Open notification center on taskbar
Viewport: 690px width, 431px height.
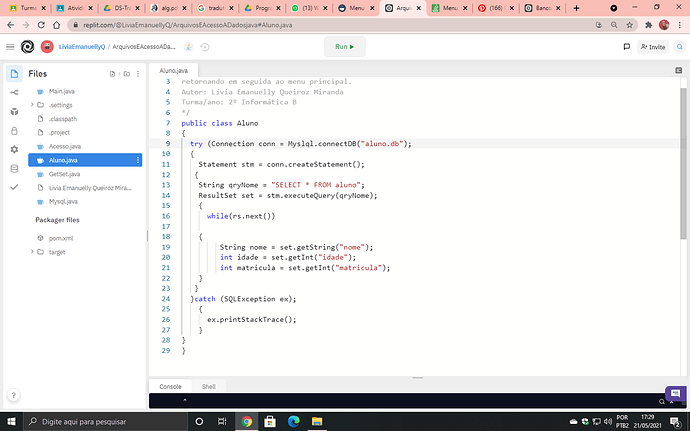[x=675, y=422]
